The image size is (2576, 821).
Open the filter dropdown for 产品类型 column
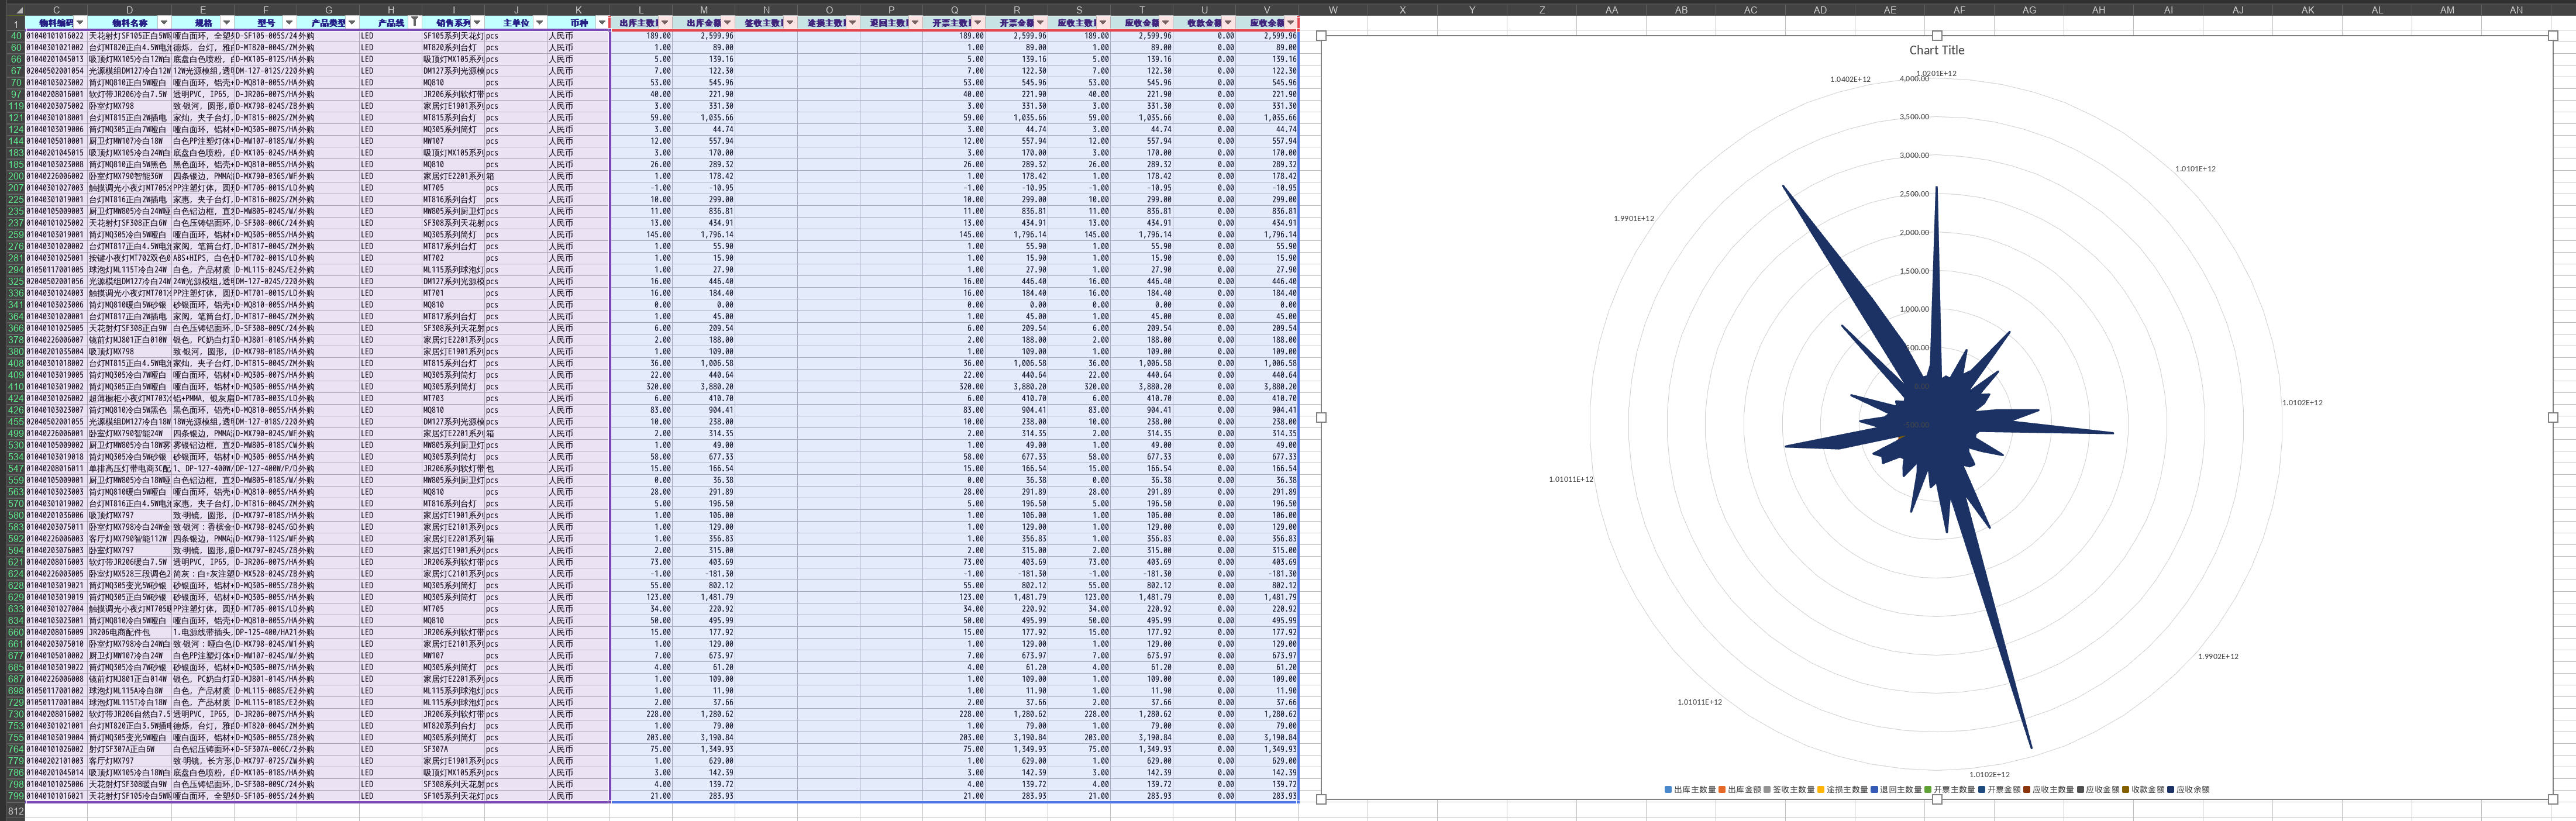click(352, 22)
